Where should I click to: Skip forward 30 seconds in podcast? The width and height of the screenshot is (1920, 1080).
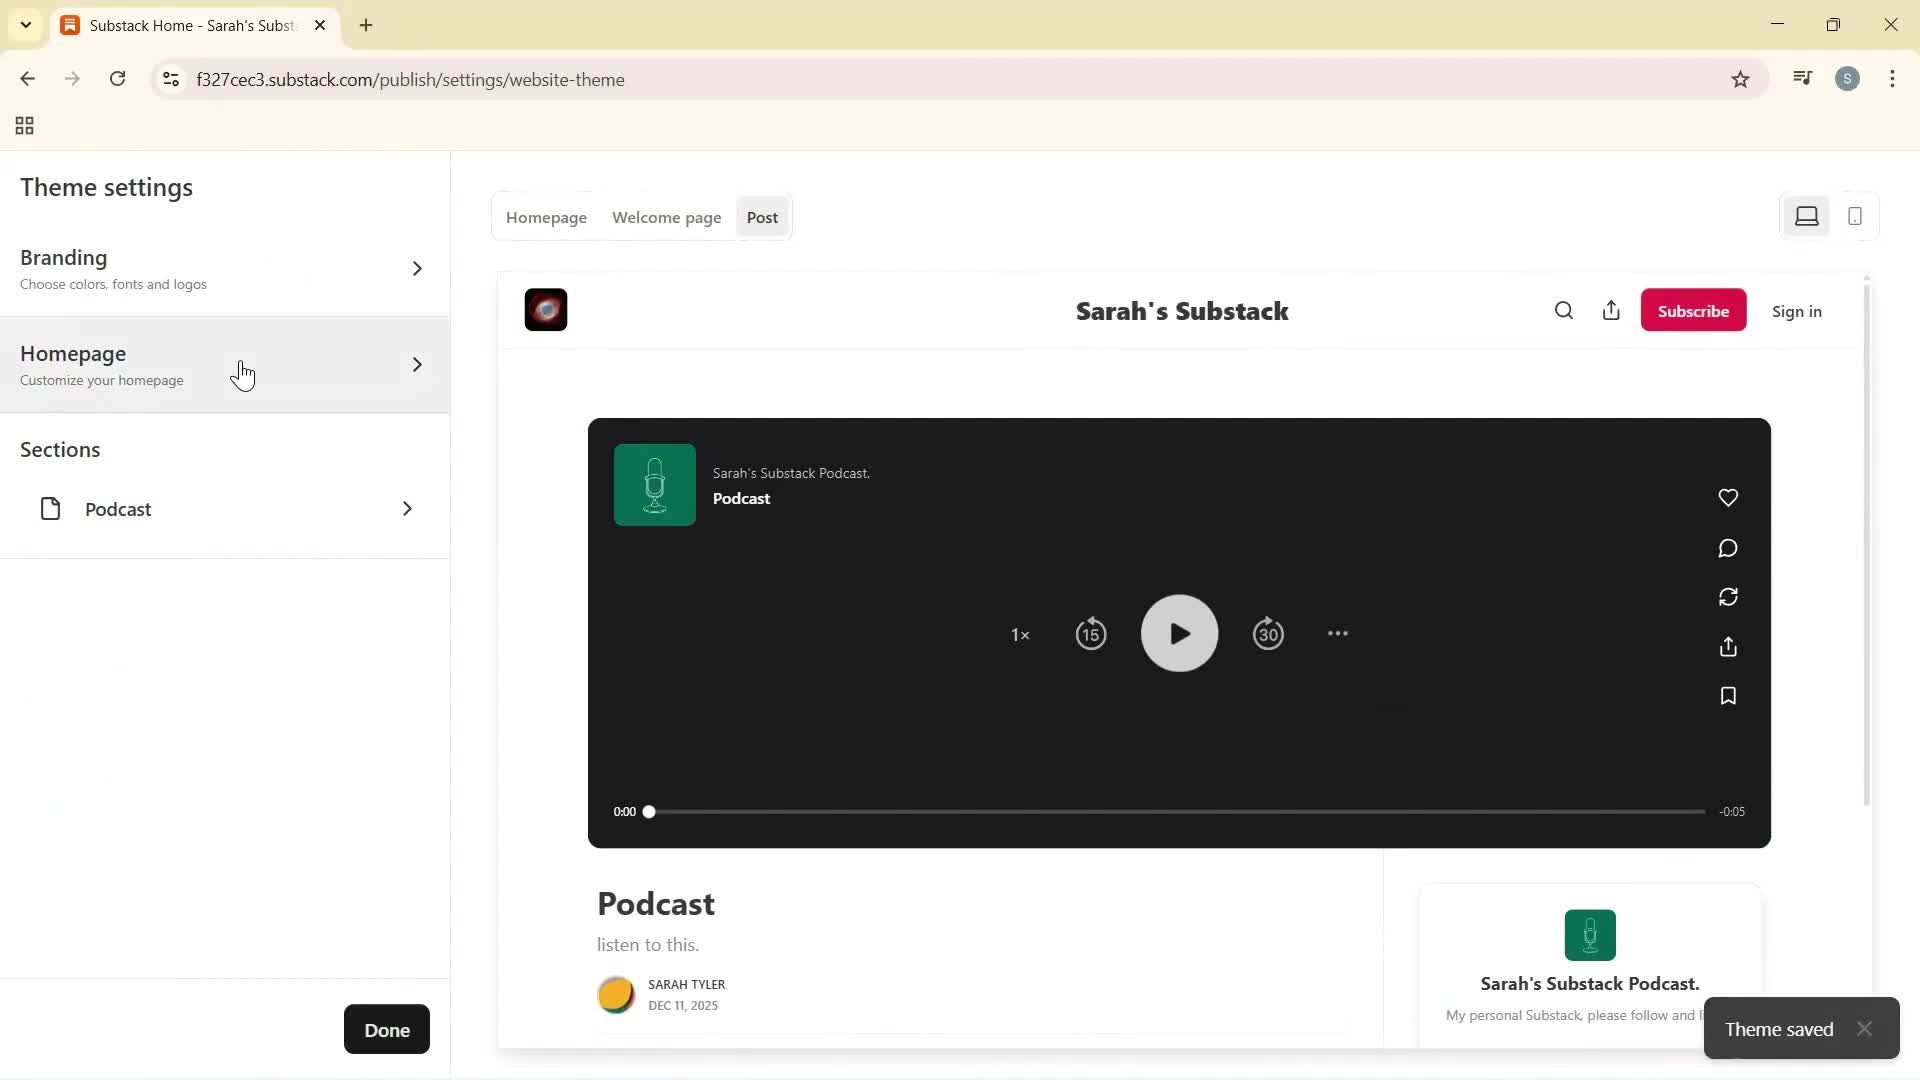(x=1268, y=634)
